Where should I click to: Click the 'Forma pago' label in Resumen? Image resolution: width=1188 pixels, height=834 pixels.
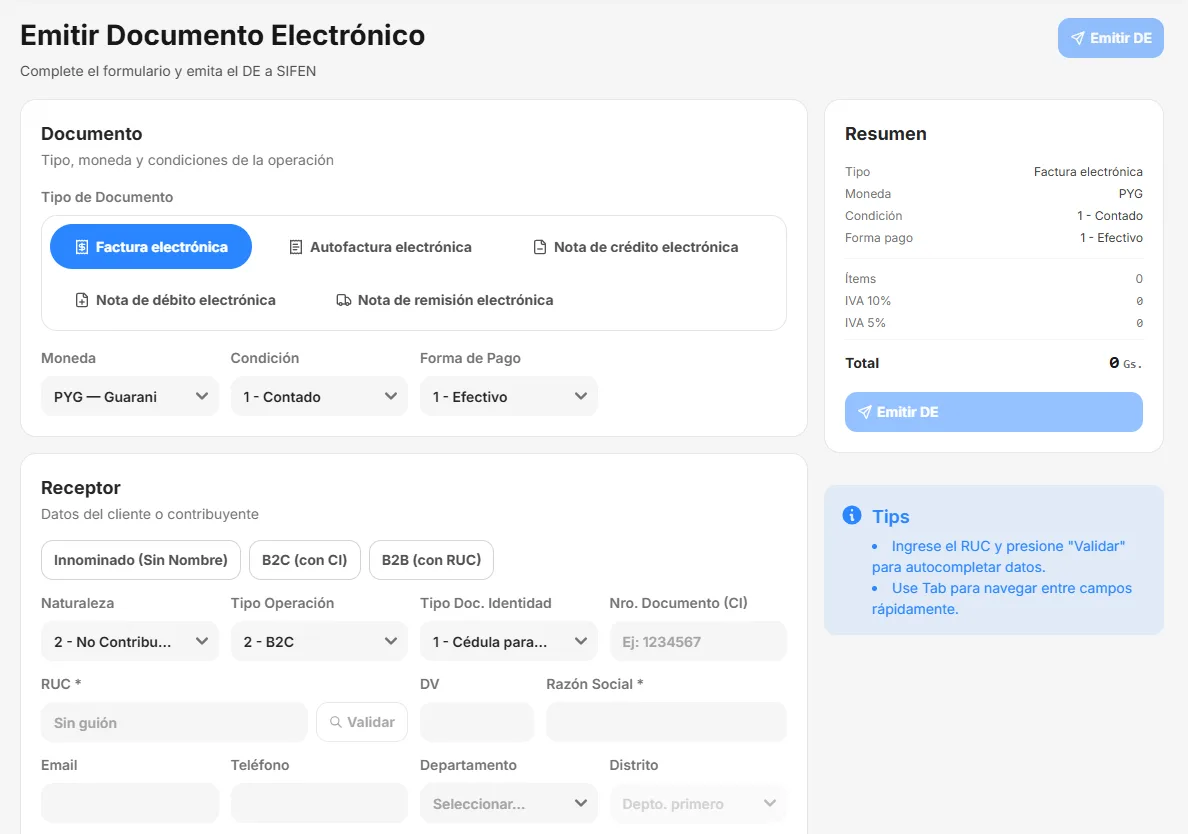click(x=879, y=238)
